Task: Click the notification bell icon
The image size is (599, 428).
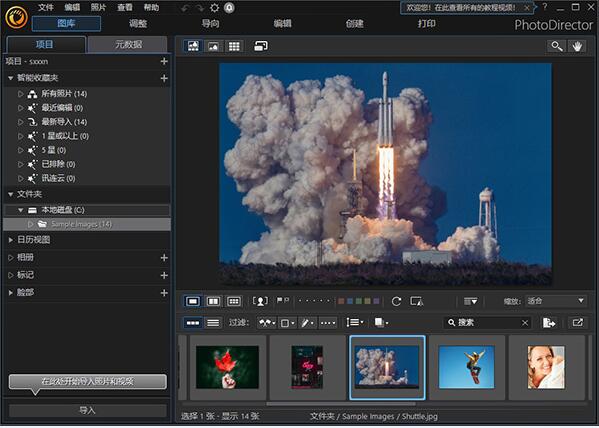Action: click(229, 8)
